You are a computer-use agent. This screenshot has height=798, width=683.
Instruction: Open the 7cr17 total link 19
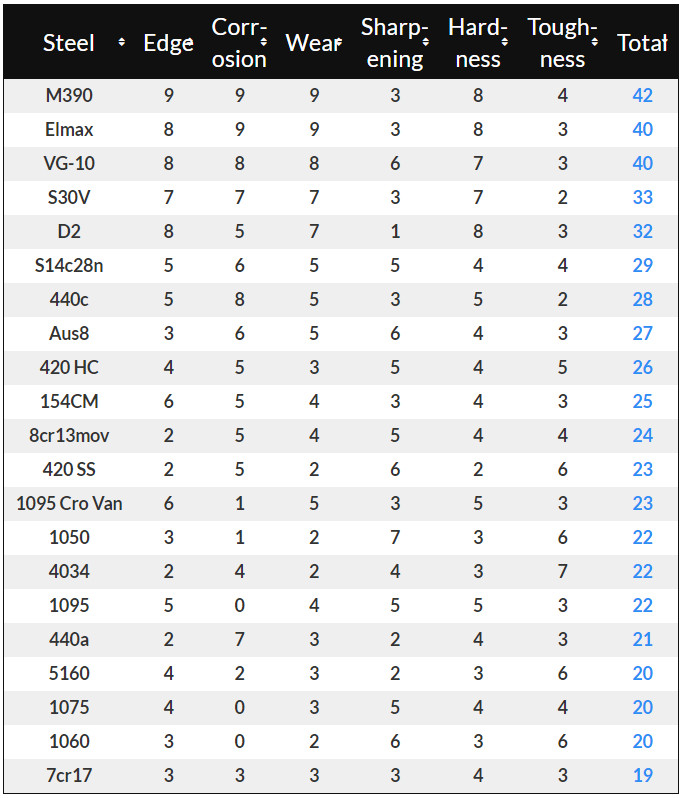click(642, 775)
